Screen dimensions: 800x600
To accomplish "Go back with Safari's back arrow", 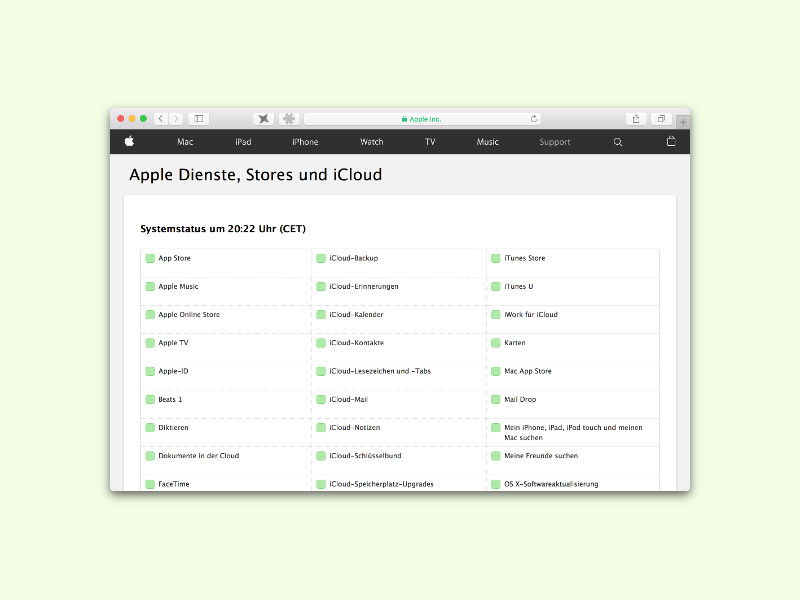I will pos(161,119).
